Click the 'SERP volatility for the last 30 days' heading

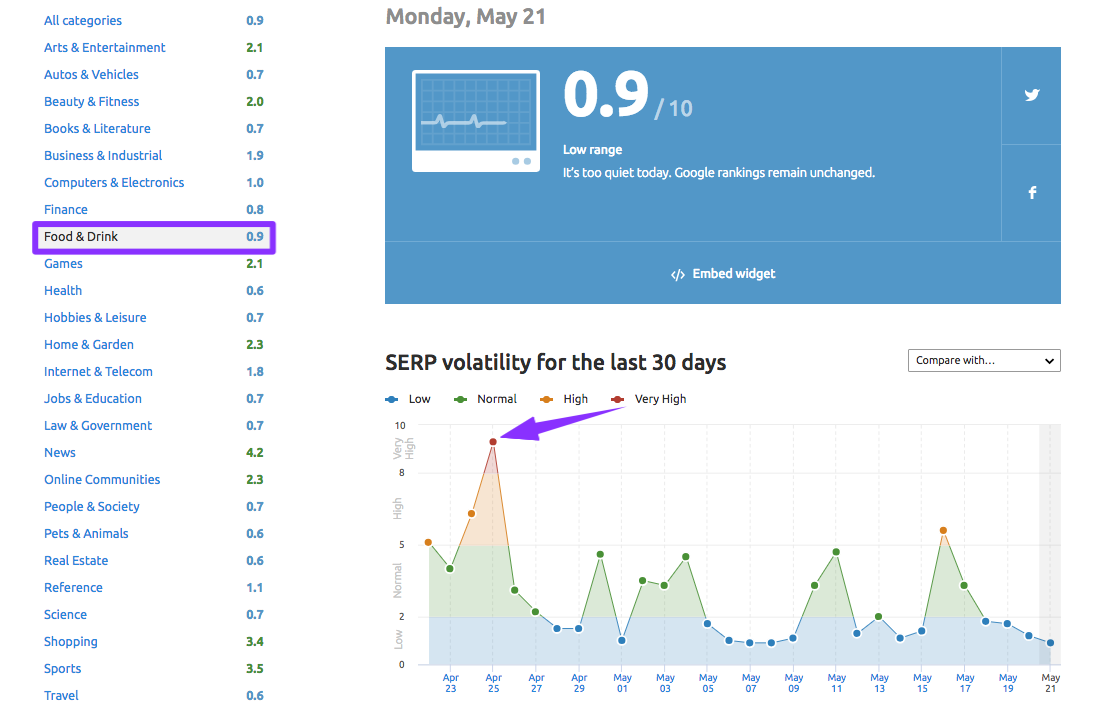[x=556, y=363]
